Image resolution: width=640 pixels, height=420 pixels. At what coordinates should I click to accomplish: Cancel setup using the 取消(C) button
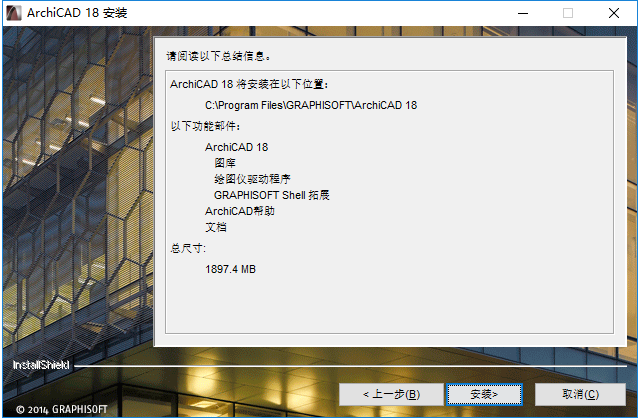pos(580,394)
